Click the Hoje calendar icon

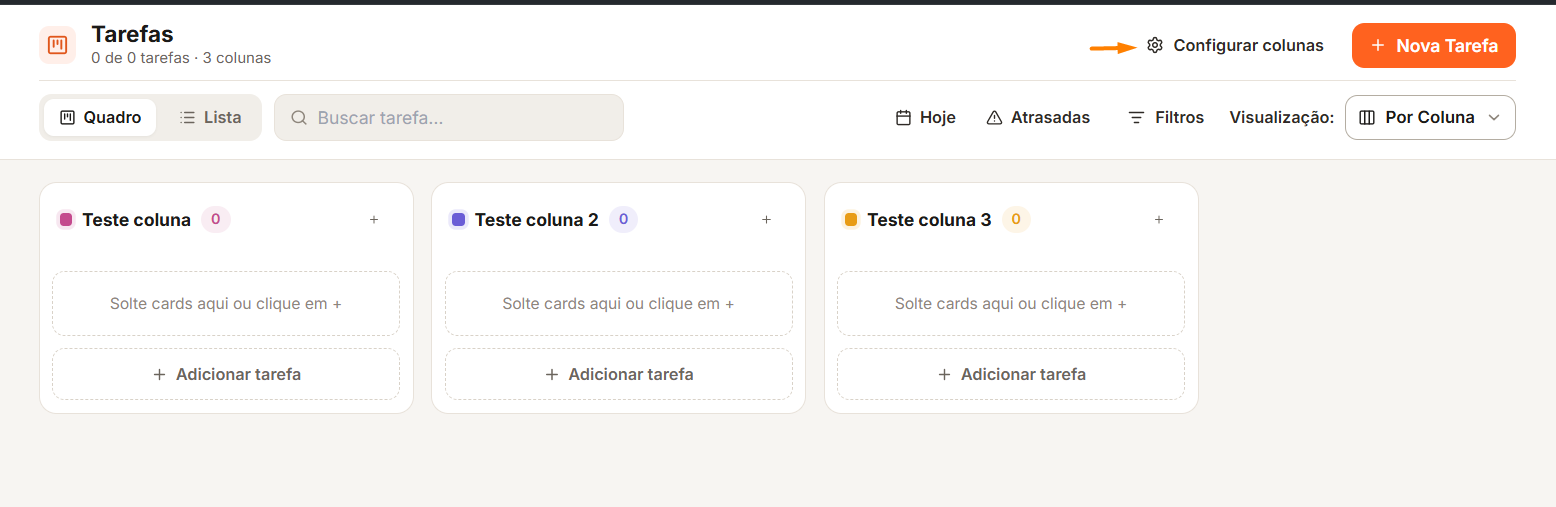tap(903, 118)
